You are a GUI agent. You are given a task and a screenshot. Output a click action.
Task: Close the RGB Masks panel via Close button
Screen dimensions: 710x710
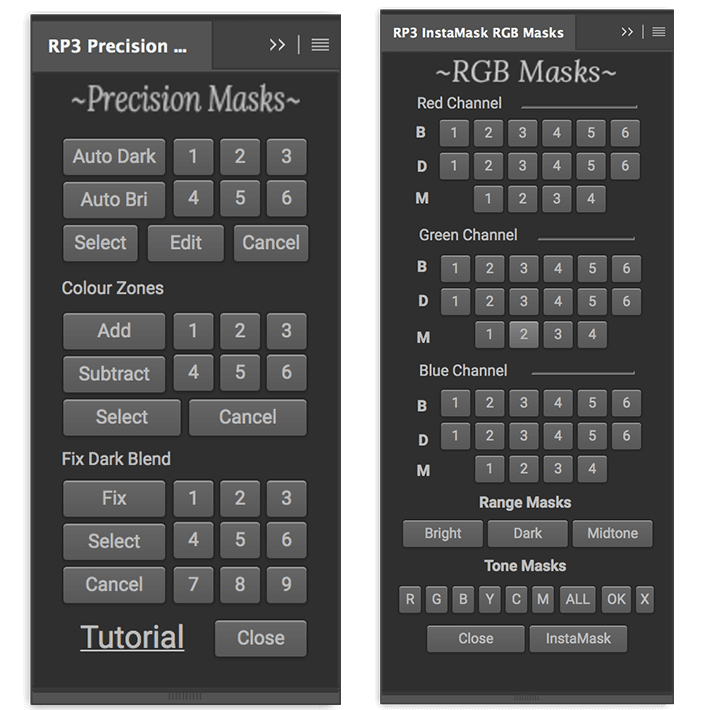(475, 639)
